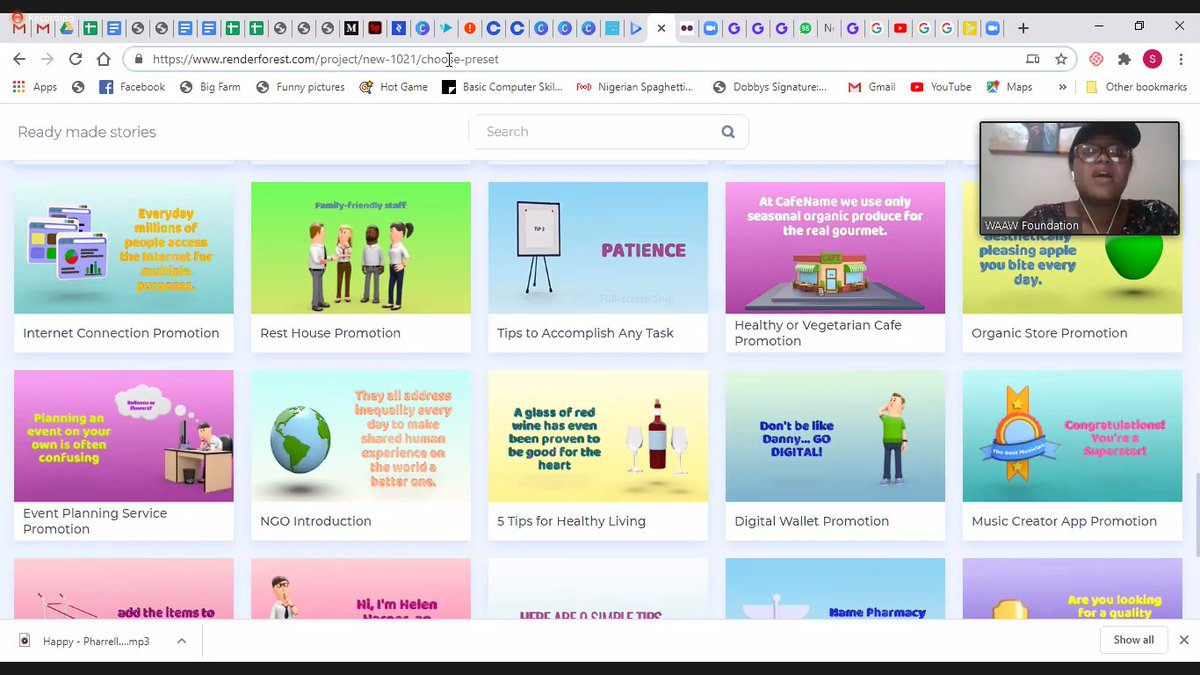This screenshot has width=1200, height=675.
Task: Bookmark this page with the star icon
Action: coord(1061,59)
